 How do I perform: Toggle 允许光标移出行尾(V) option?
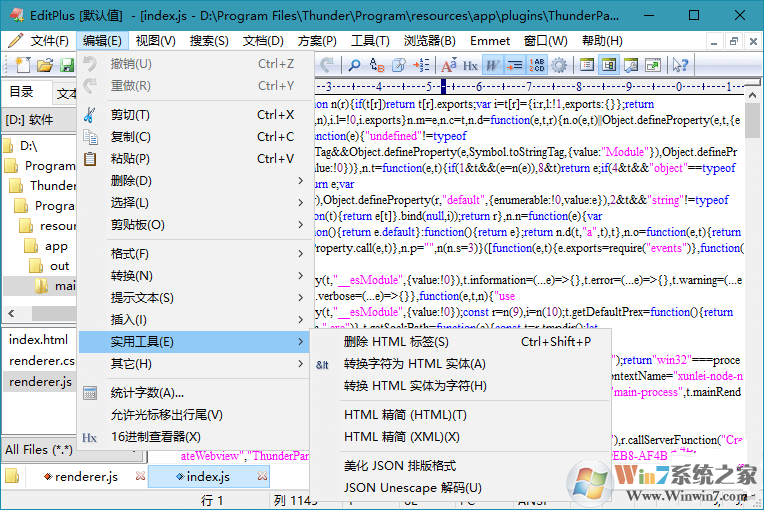(194, 415)
